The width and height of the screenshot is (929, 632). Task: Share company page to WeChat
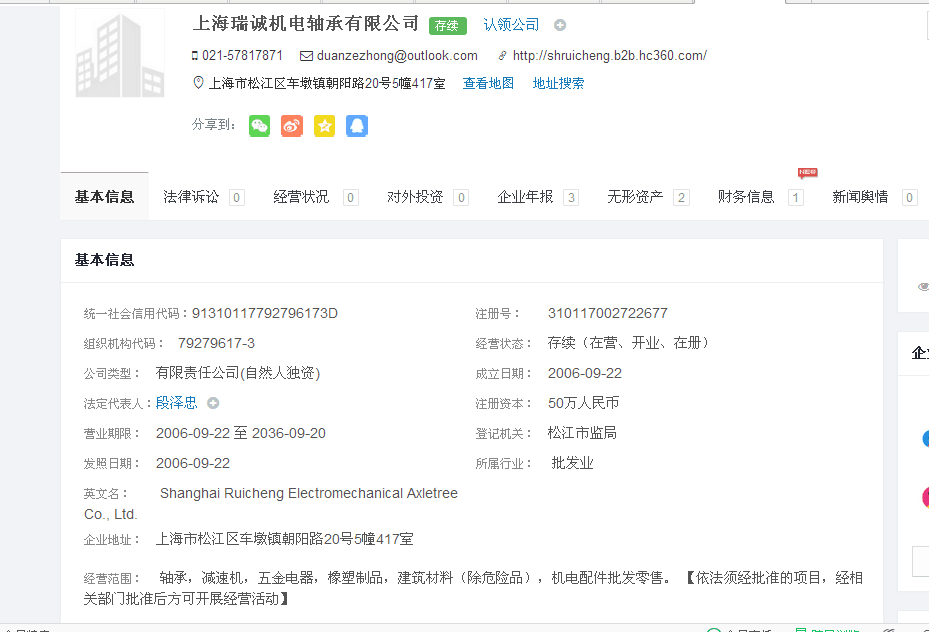pyautogui.click(x=259, y=126)
